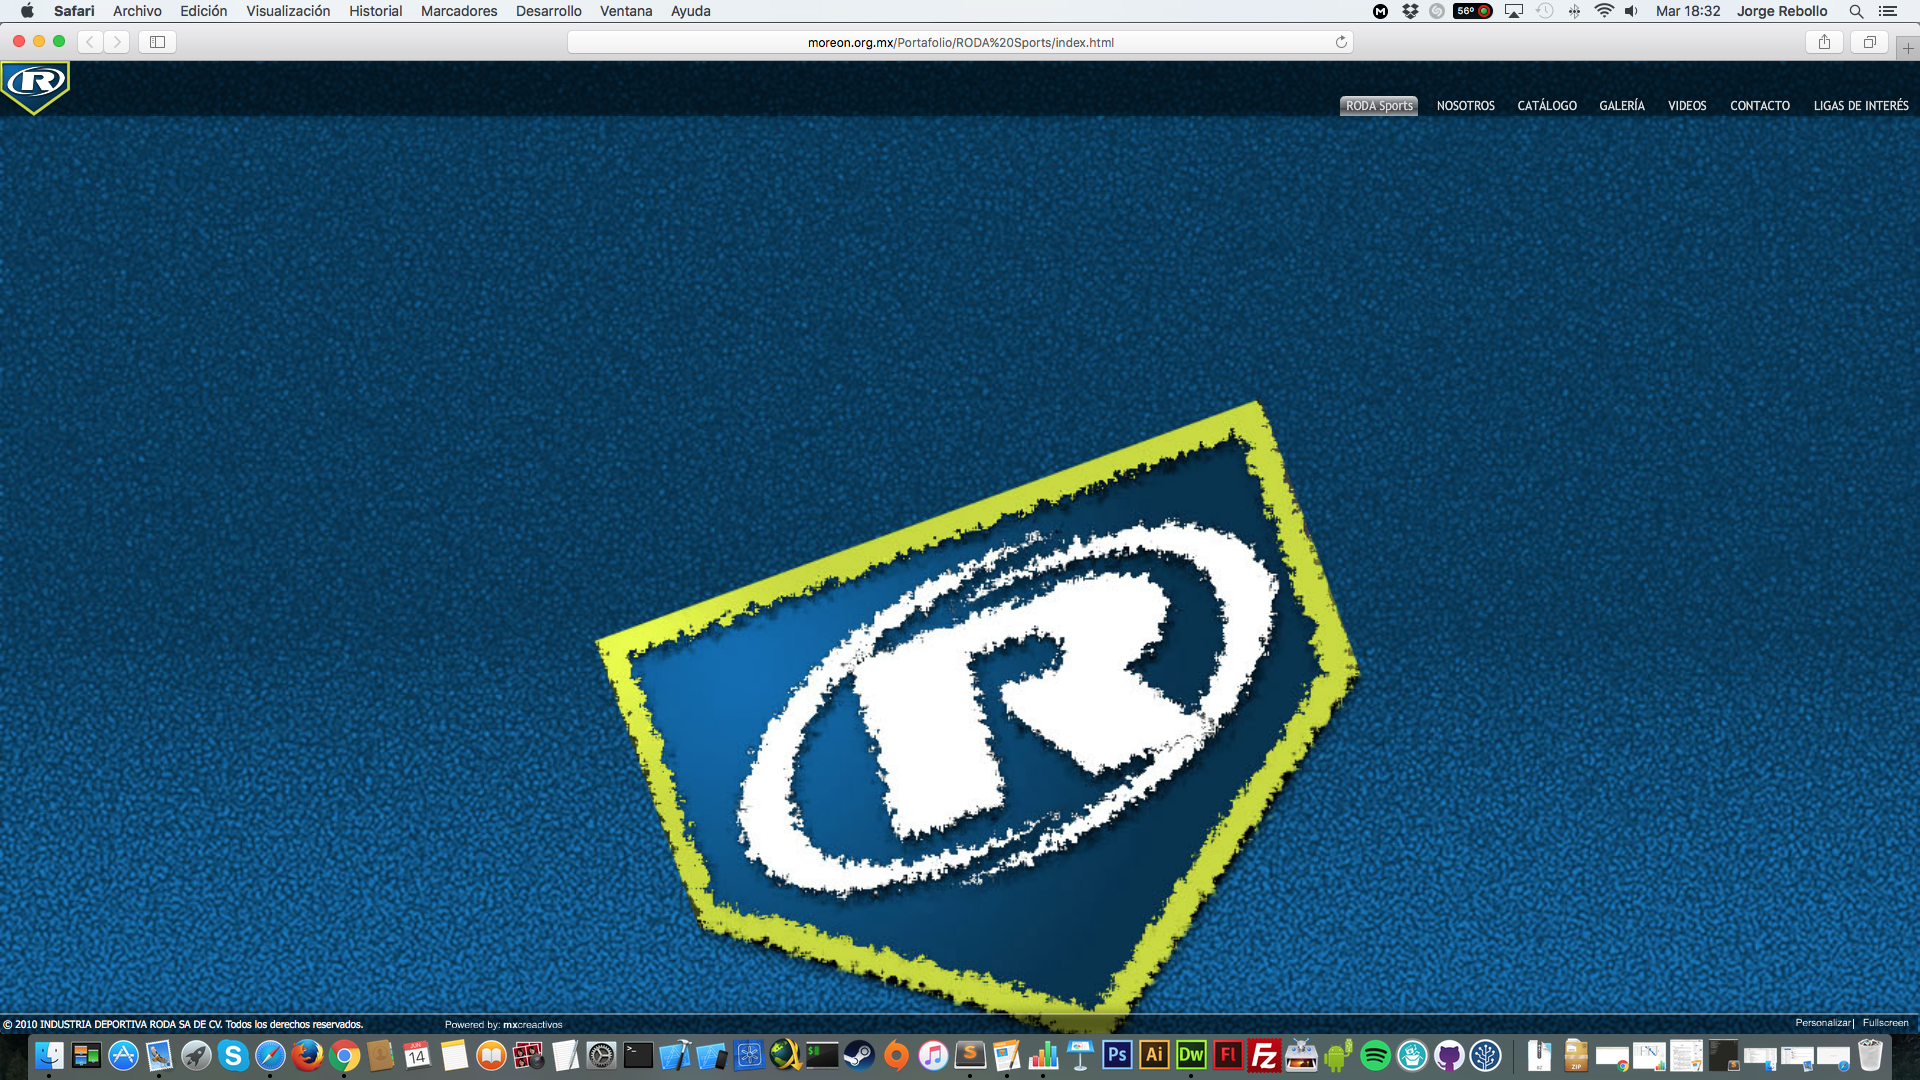Screen dimensions: 1920x1080
Task: Visit the GALERÍA page
Action: click(1621, 106)
